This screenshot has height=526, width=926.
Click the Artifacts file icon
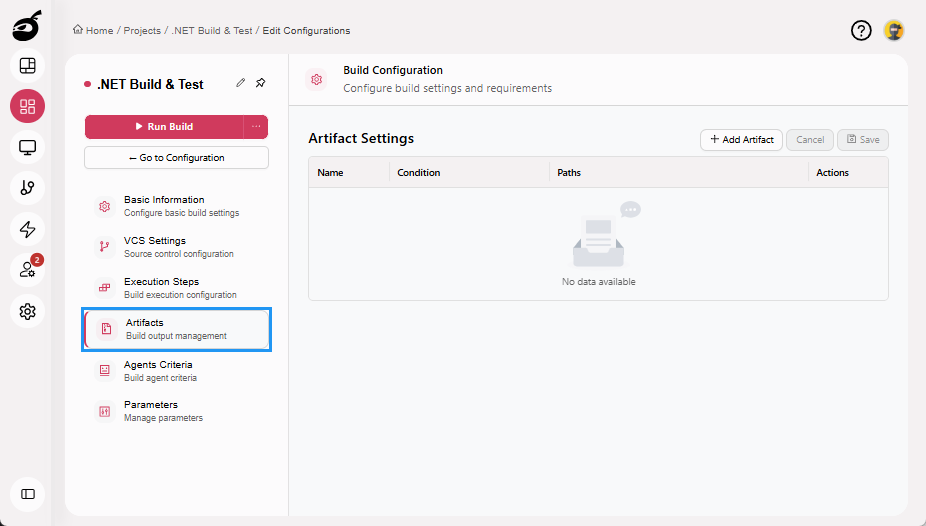[x=106, y=329]
